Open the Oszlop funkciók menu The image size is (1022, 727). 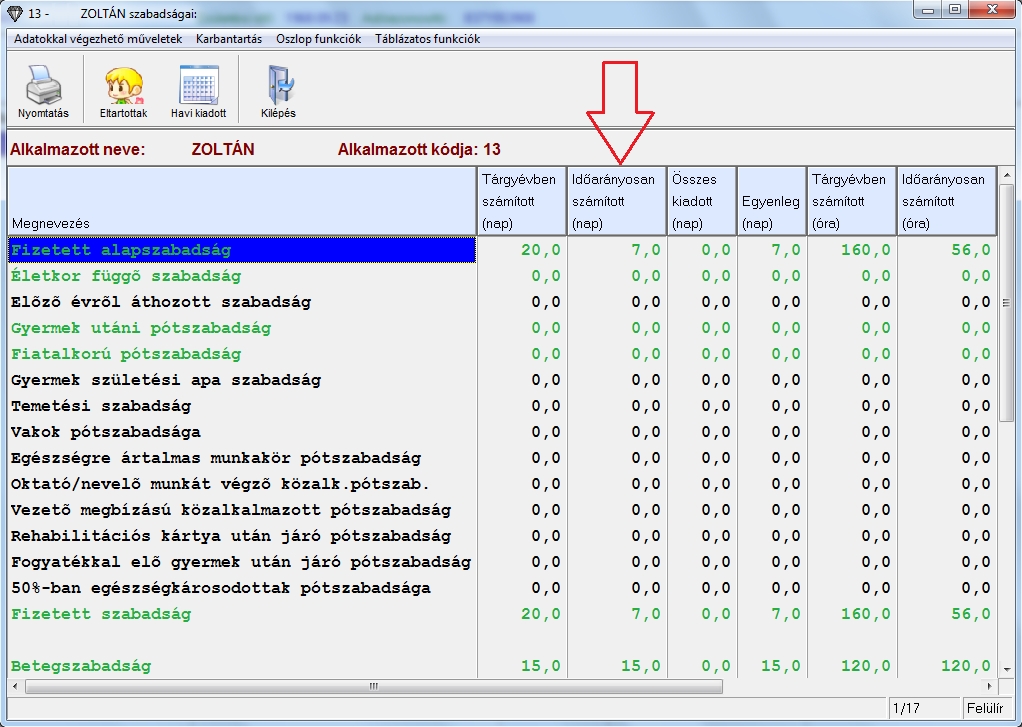point(318,39)
